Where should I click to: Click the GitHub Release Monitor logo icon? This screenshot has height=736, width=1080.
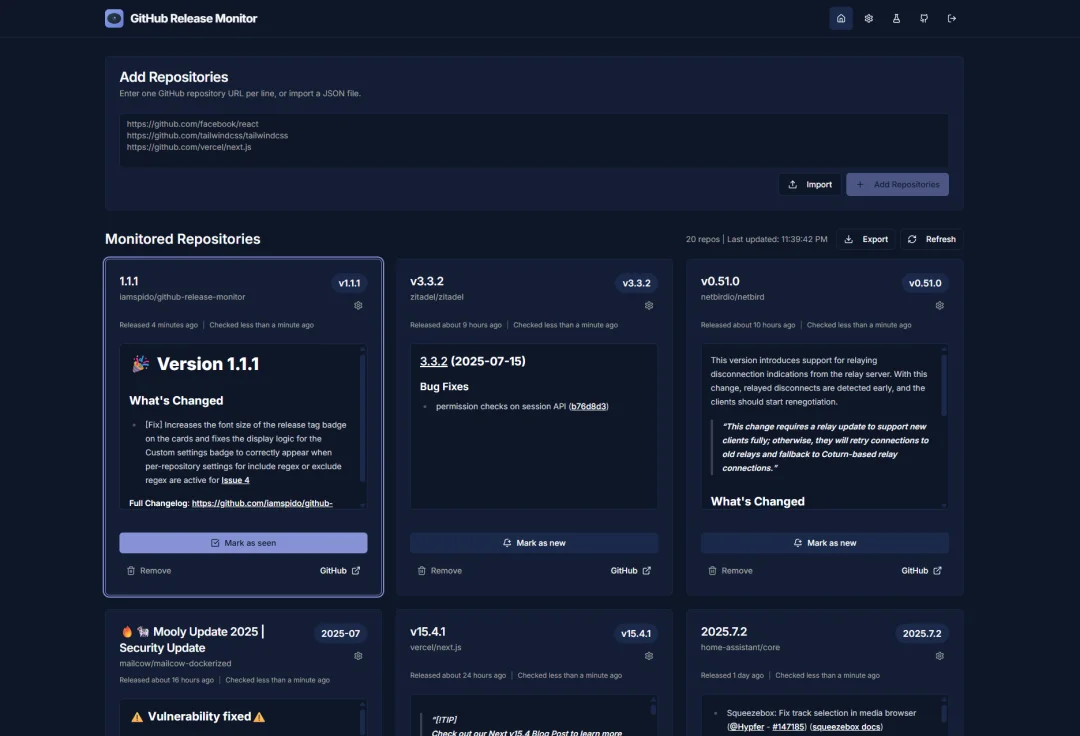113,18
